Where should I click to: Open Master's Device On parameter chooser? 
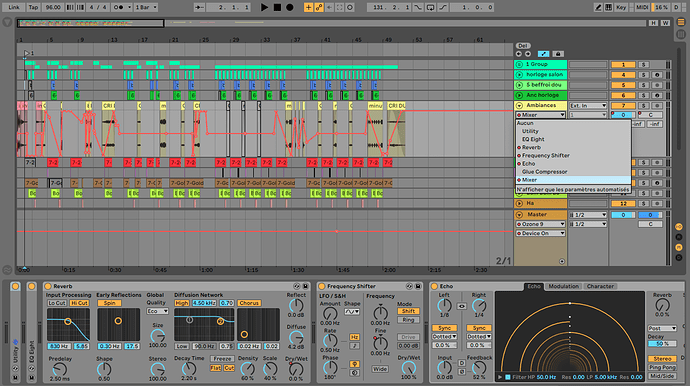click(541, 233)
